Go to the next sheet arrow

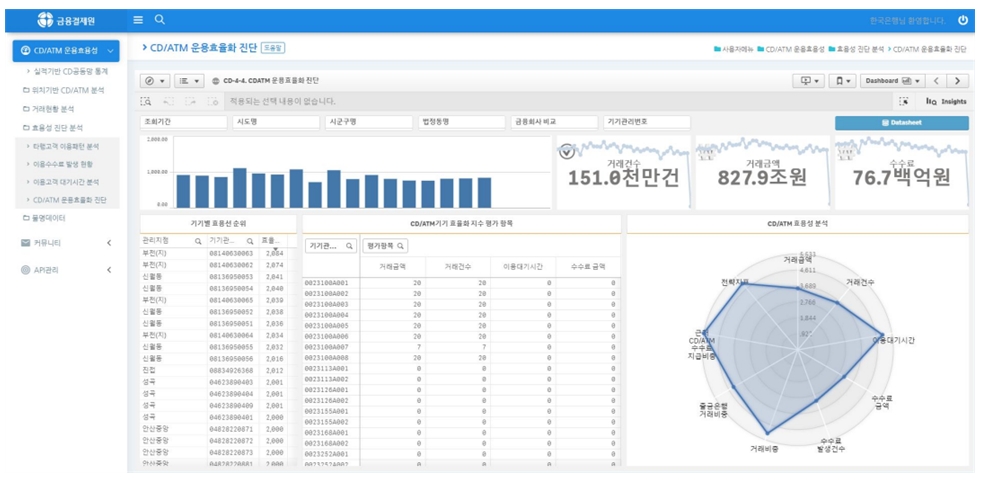(x=958, y=80)
